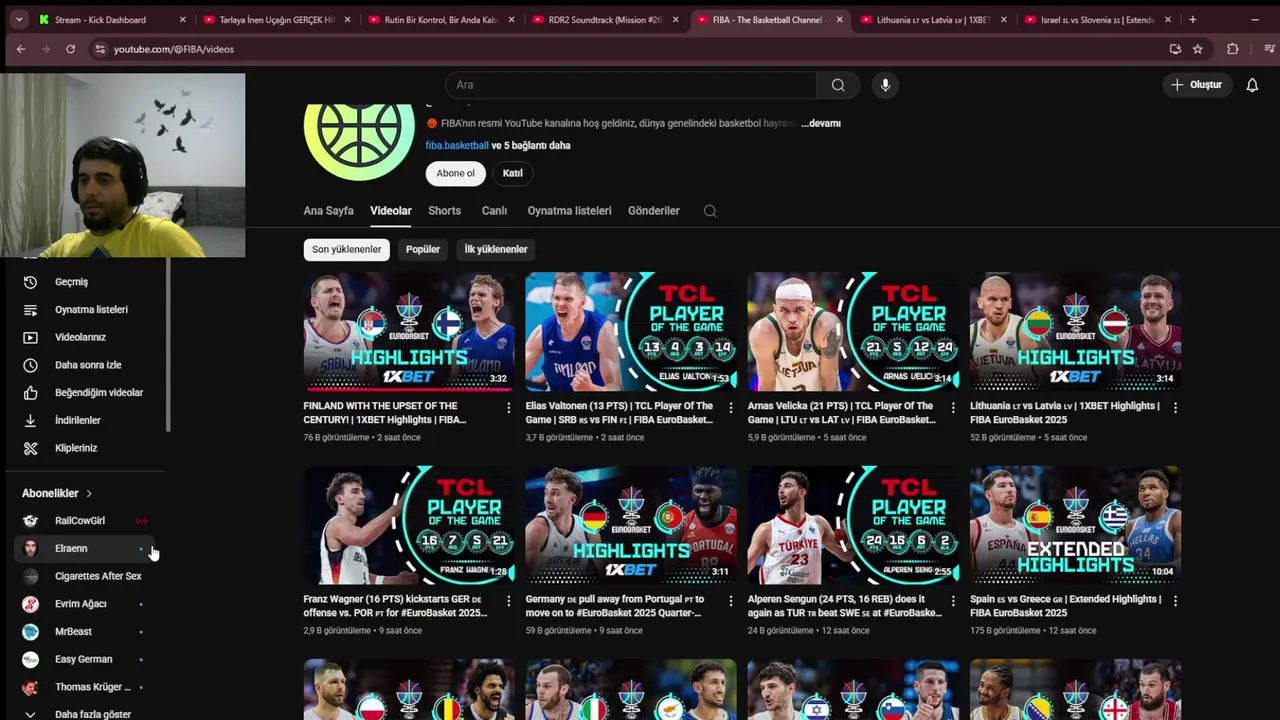The width and height of the screenshot is (1280, 720).
Task: Select Son yüklenenler filter chip
Action: click(346, 249)
